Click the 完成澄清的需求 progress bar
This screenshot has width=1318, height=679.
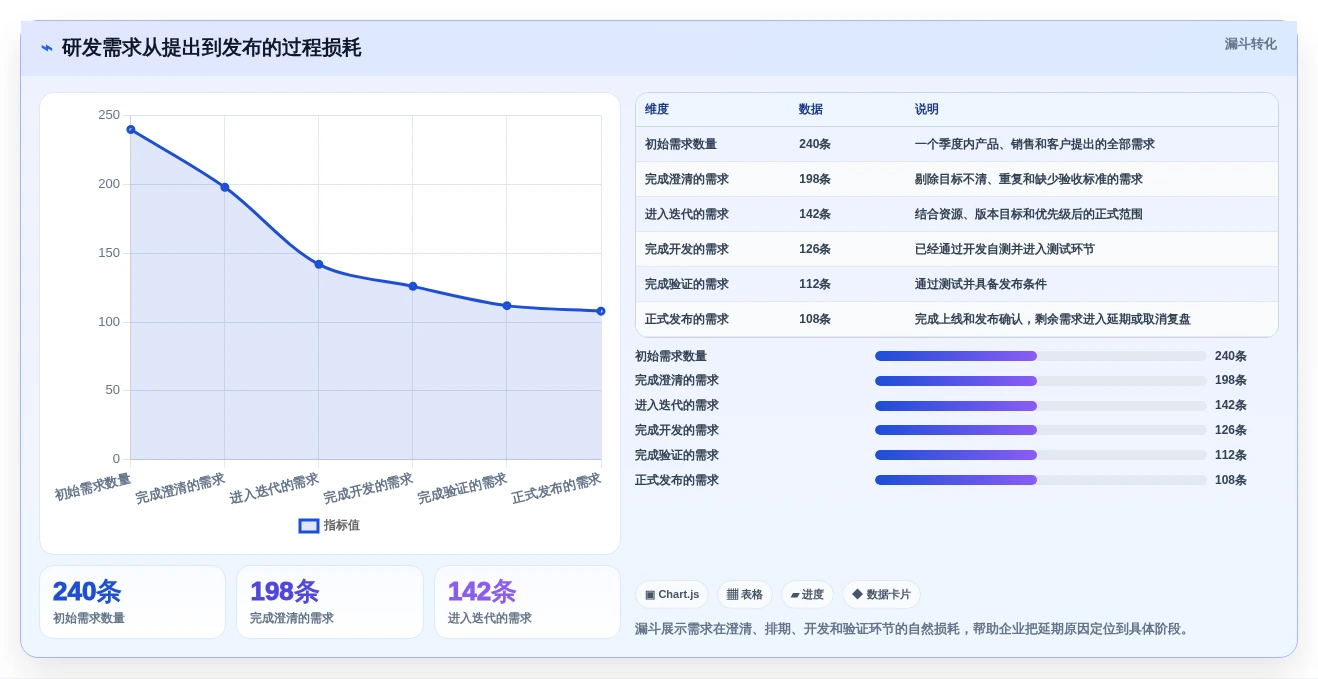pyautogui.click(x=1041, y=381)
